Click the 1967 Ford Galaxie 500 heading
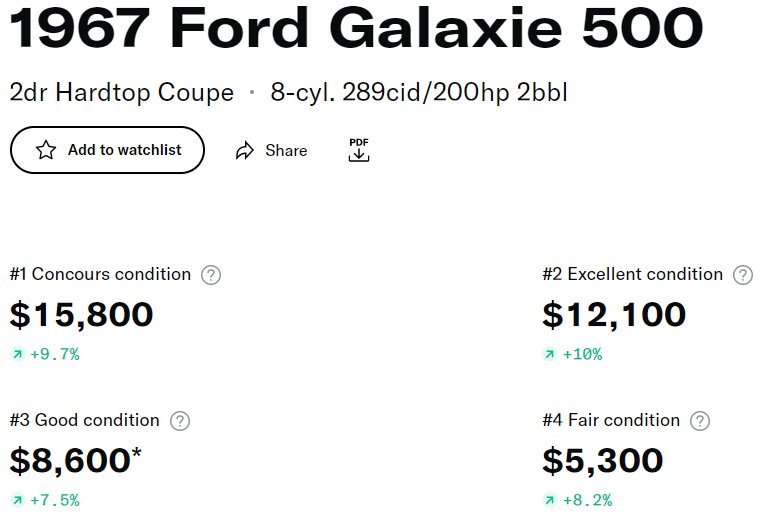 [x=356, y=28]
